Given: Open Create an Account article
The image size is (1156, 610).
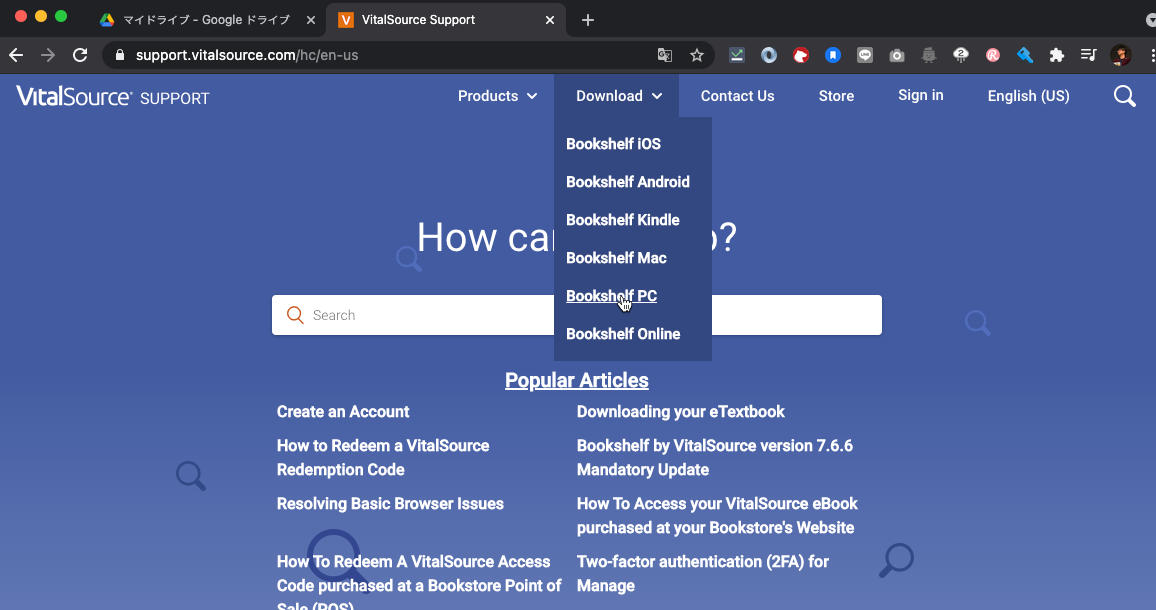Looking at the screenshot, I should click(x=343, y=412).
